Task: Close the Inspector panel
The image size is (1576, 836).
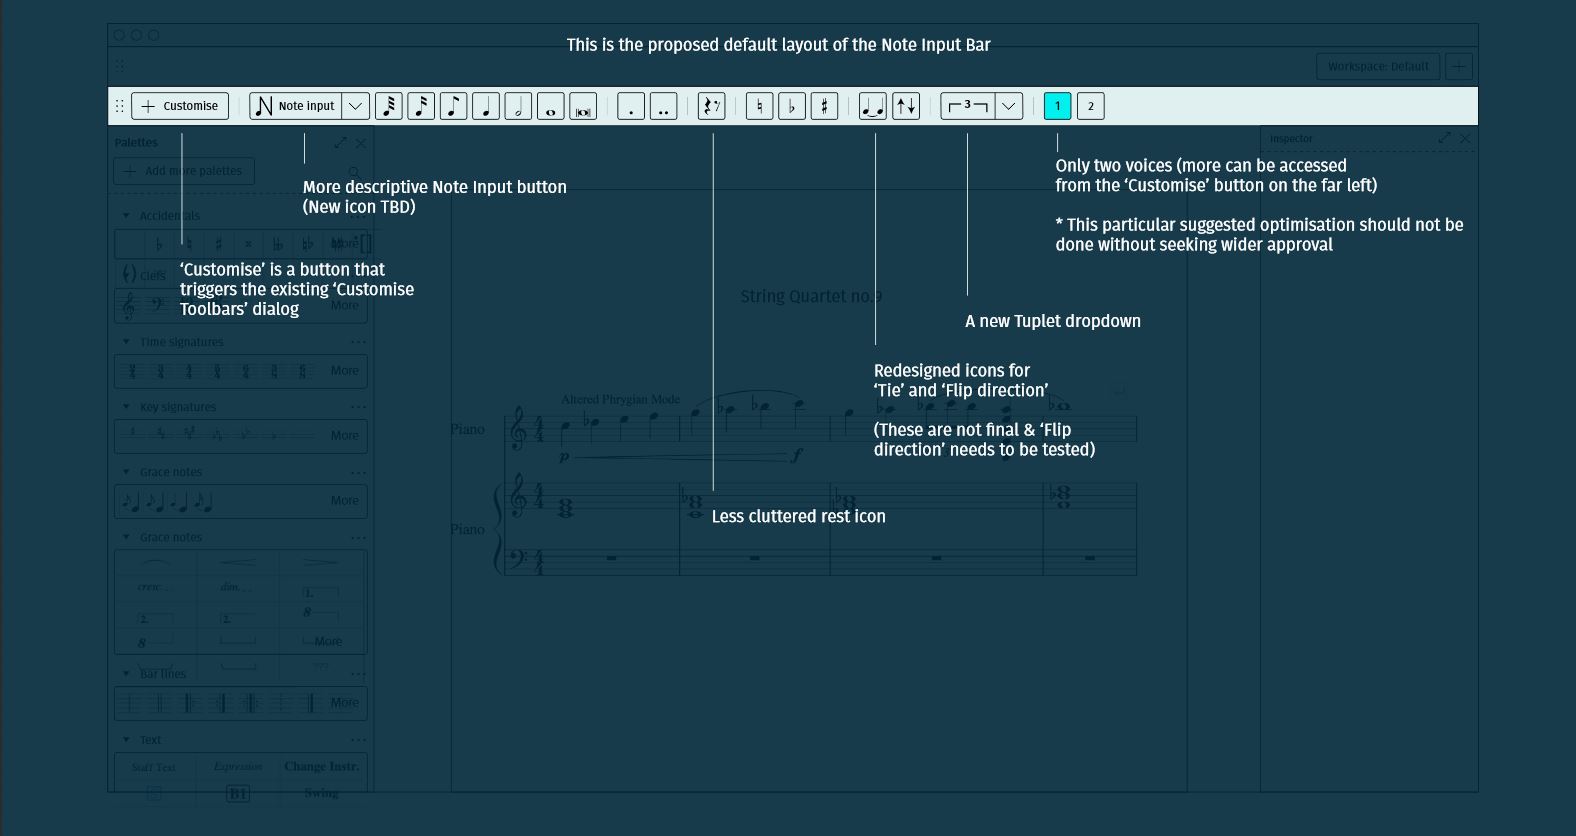Action: click(1465, 138)
